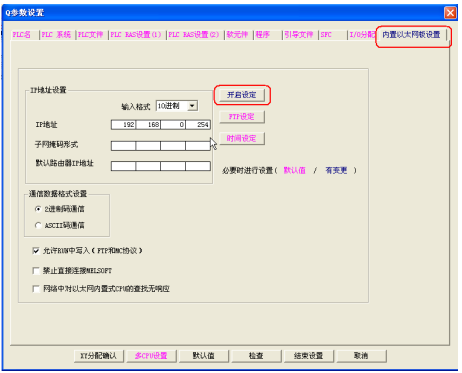Click the IP address fourth octet field 254
This screenshot has height=373, width=462.
coord(198,125)
